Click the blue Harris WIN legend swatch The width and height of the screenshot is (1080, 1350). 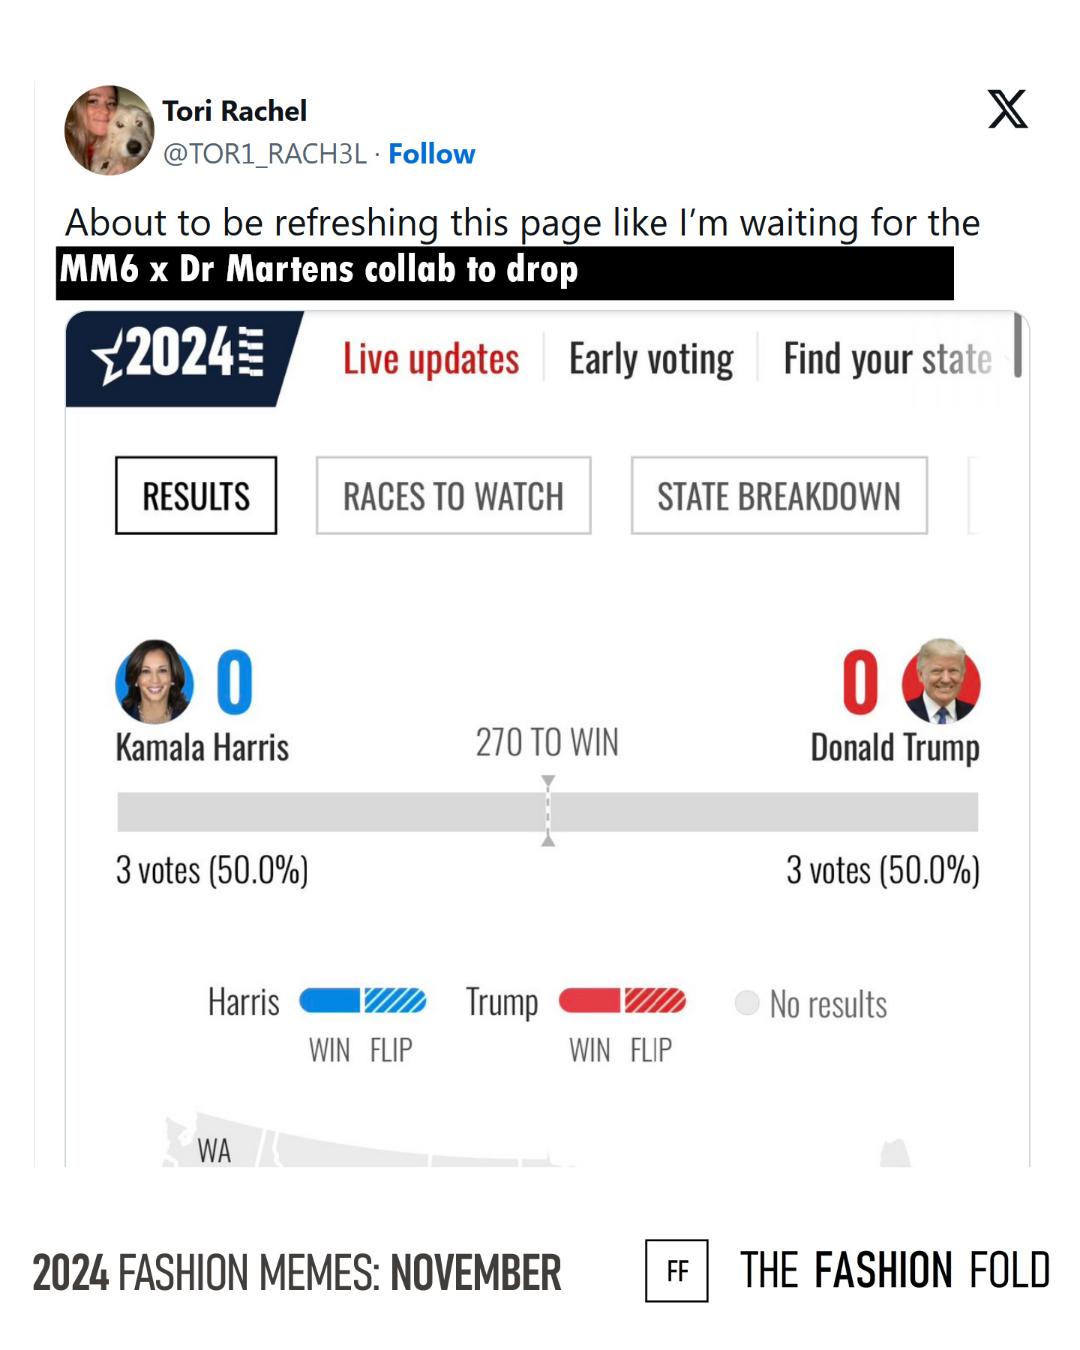(329, 1000)
